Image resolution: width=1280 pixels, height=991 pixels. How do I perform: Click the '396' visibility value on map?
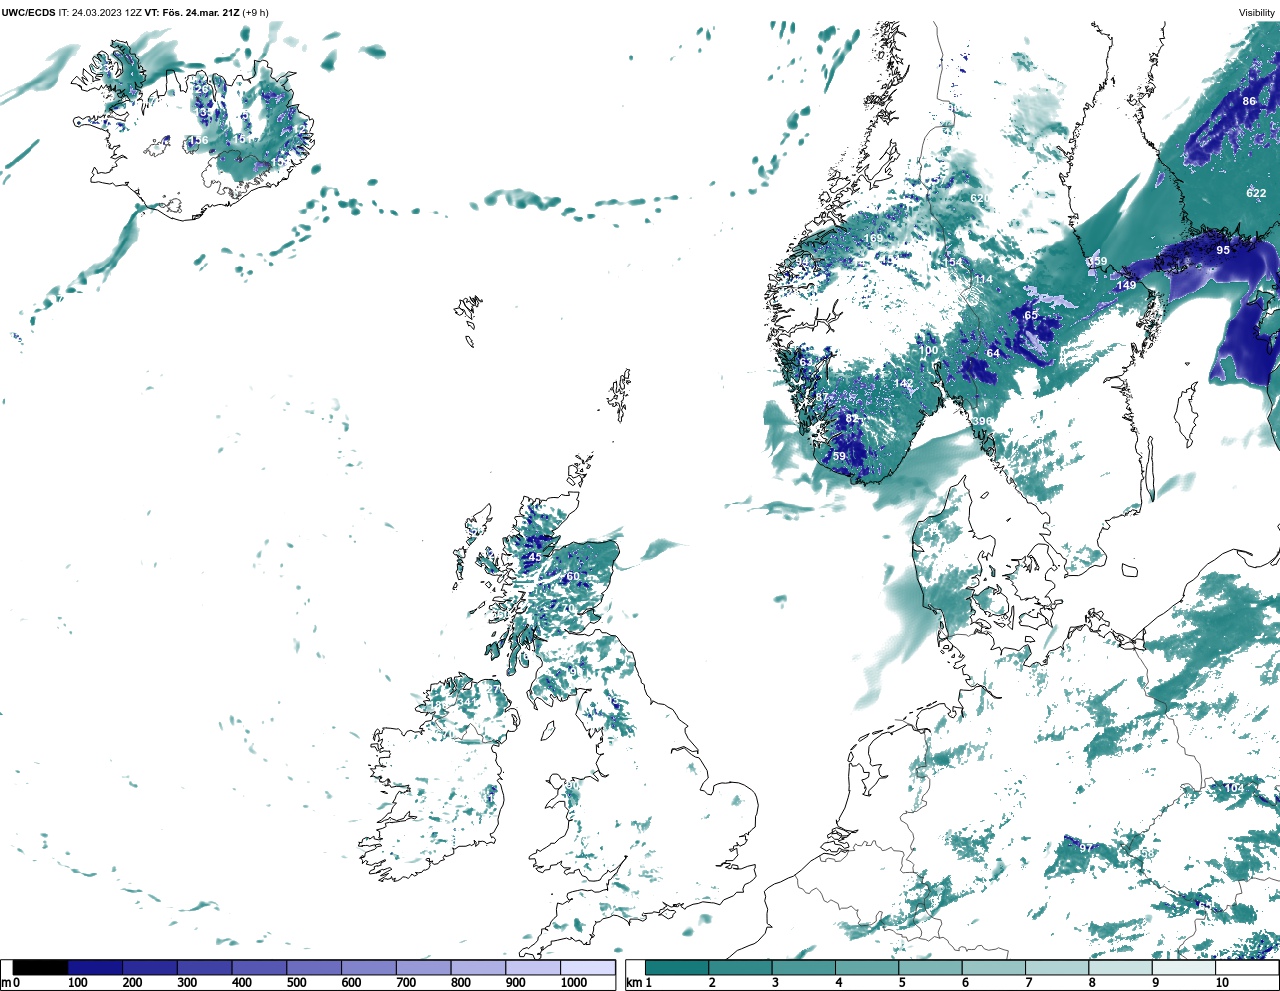coord(983,421)
